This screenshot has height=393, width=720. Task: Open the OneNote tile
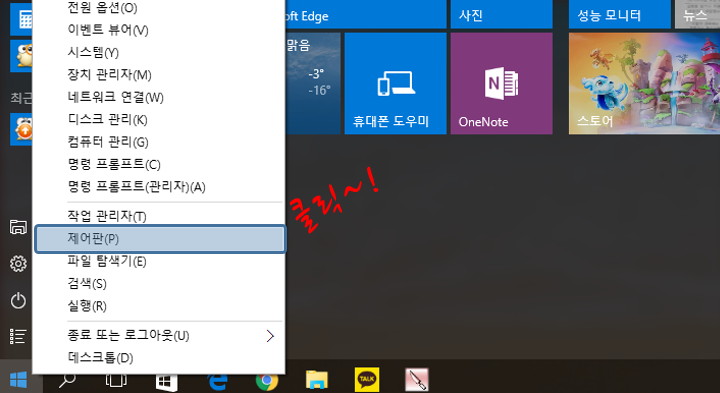(x=501, y=84)
